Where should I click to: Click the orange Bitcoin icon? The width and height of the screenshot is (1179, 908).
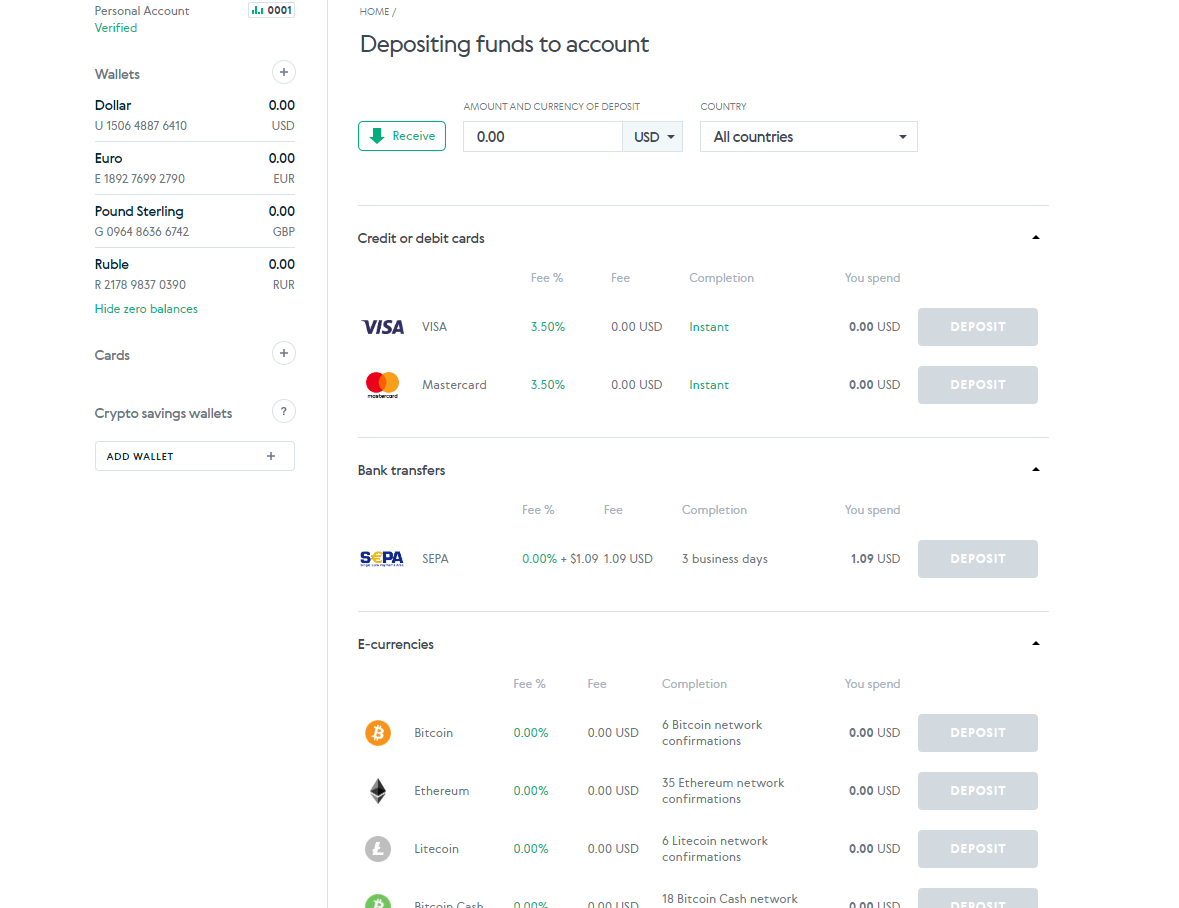[378, 733]
